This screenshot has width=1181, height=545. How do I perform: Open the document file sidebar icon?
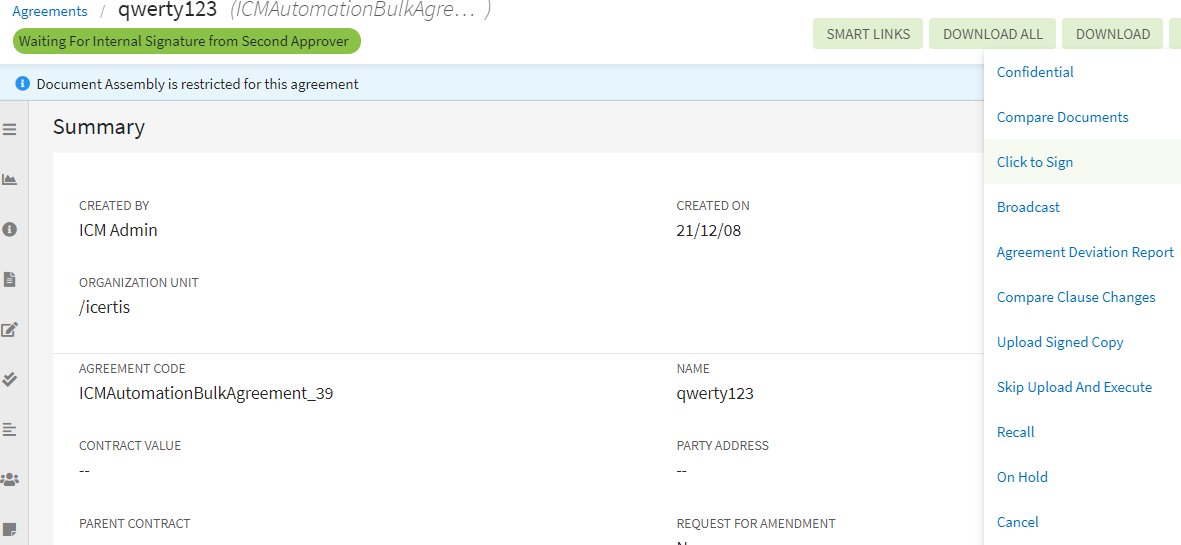(10, 279)
